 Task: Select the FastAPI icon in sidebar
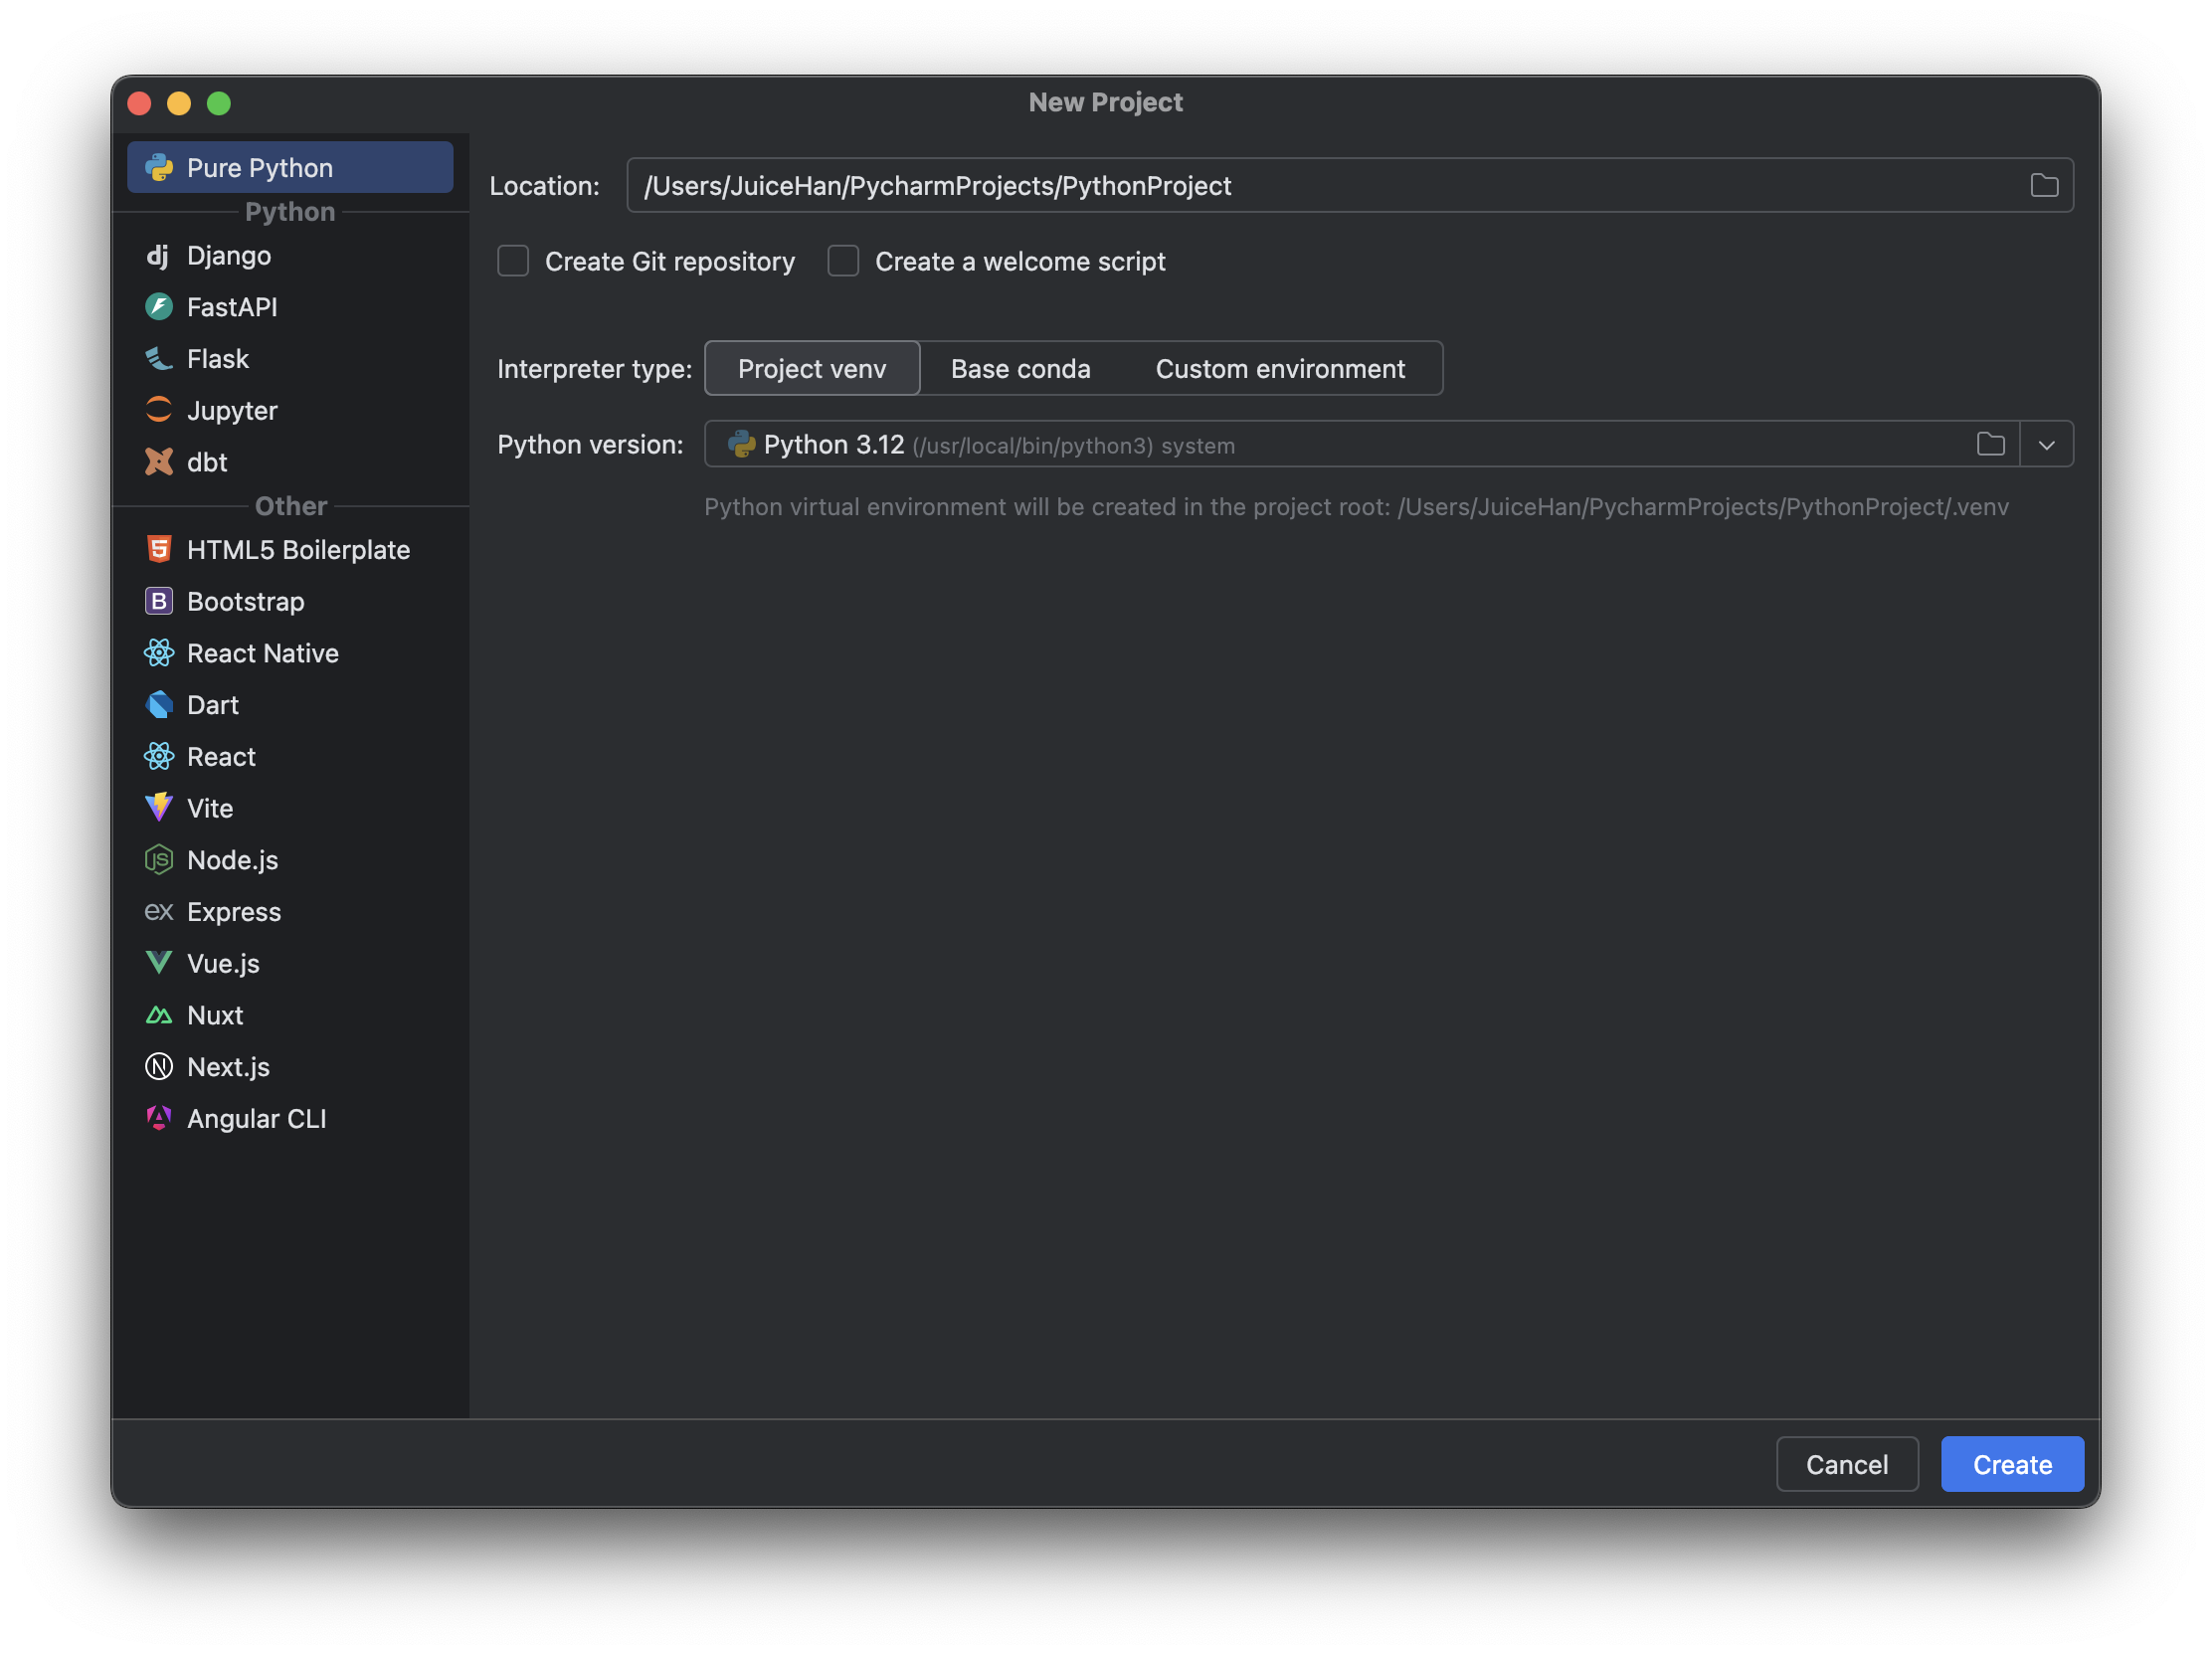[158, 307]
